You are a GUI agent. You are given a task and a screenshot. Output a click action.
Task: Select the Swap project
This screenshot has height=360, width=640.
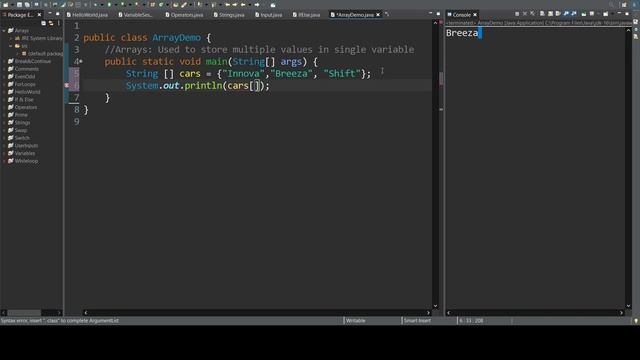[x=20, y=130]
